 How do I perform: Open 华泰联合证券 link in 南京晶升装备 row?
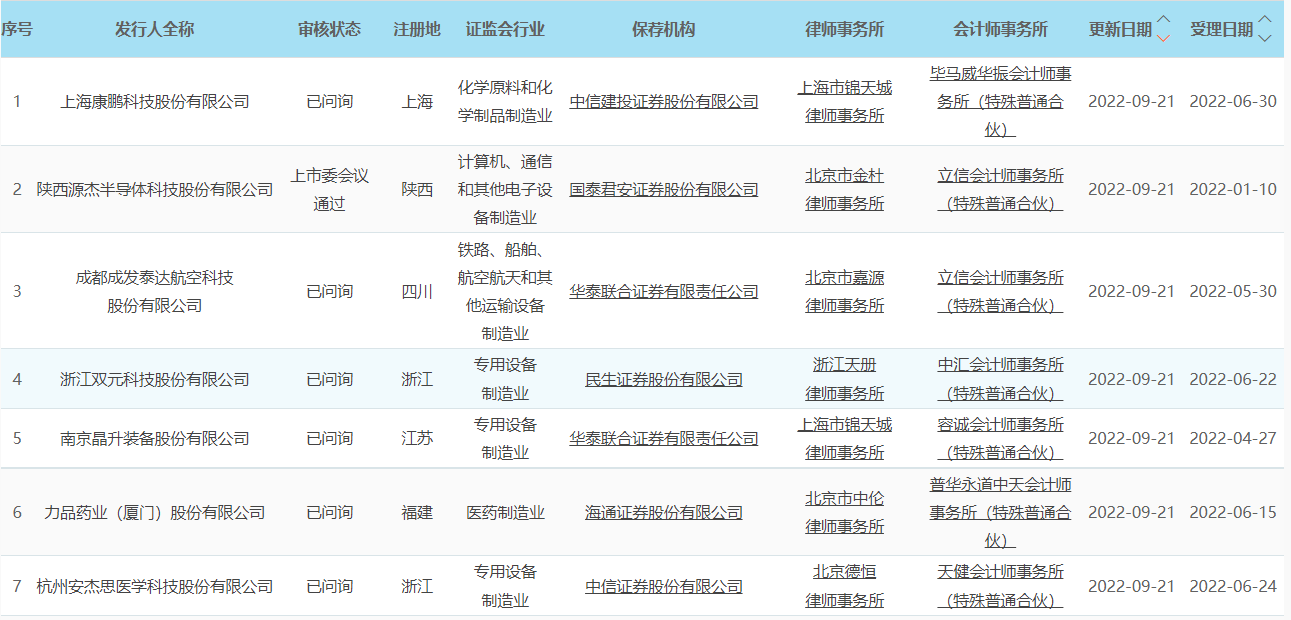pos(664,438)
